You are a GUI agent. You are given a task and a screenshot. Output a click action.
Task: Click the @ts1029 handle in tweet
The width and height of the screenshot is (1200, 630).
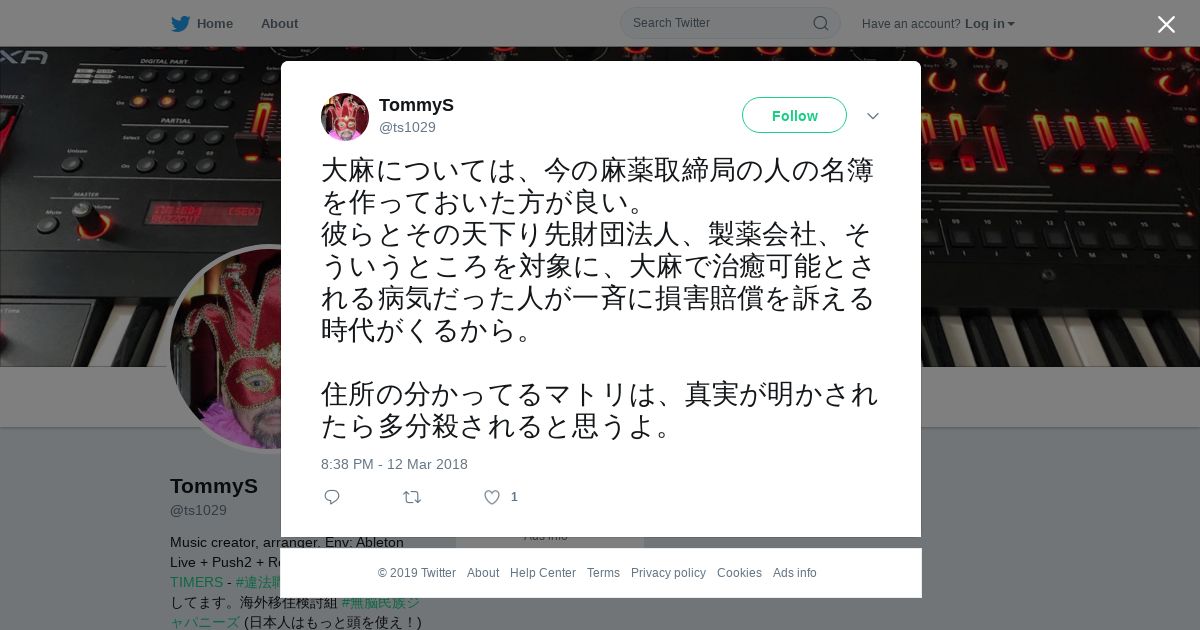[x=407, y=127]
